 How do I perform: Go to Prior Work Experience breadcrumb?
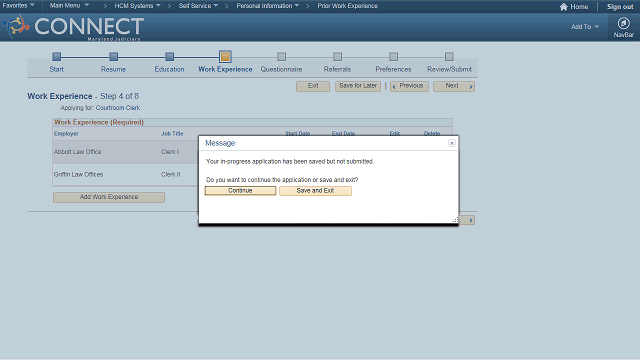point(347,6)
